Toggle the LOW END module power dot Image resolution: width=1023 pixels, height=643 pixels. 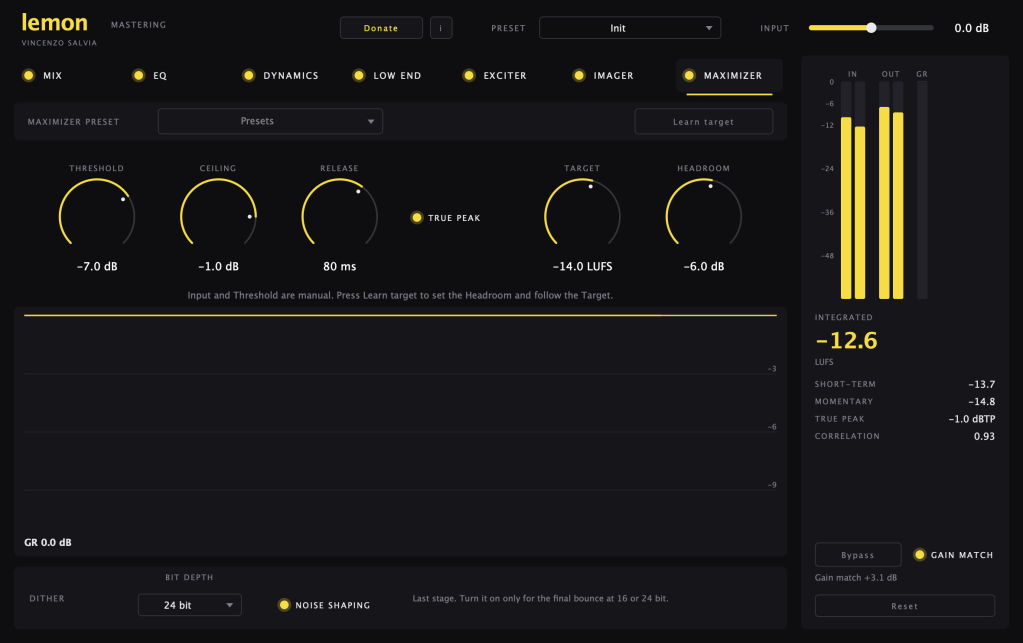pos(359,76)
